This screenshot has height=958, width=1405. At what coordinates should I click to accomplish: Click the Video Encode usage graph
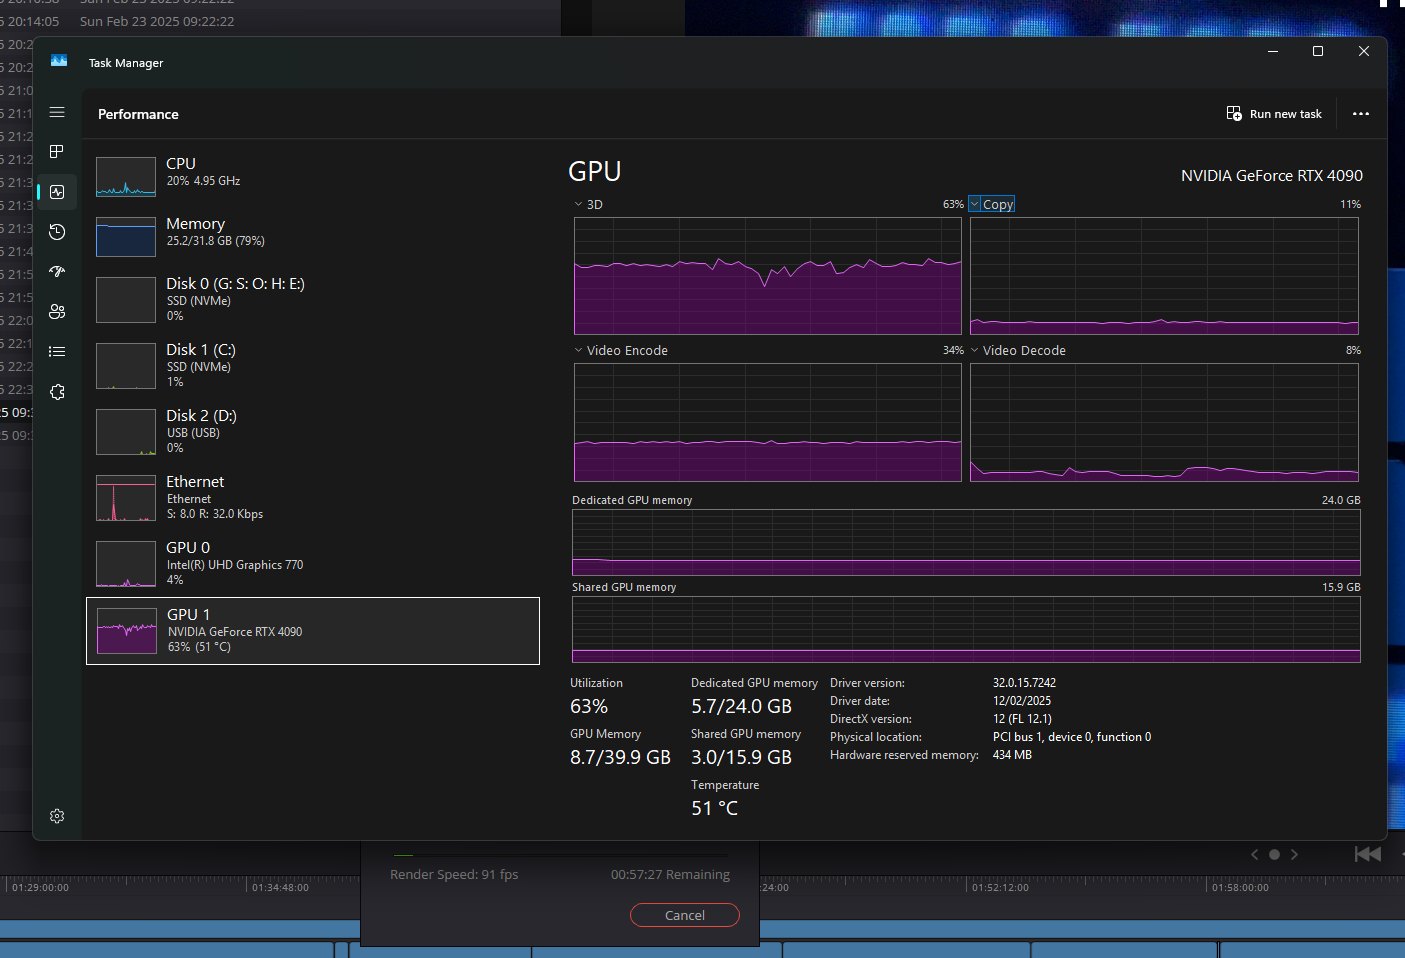coord(768,422)
